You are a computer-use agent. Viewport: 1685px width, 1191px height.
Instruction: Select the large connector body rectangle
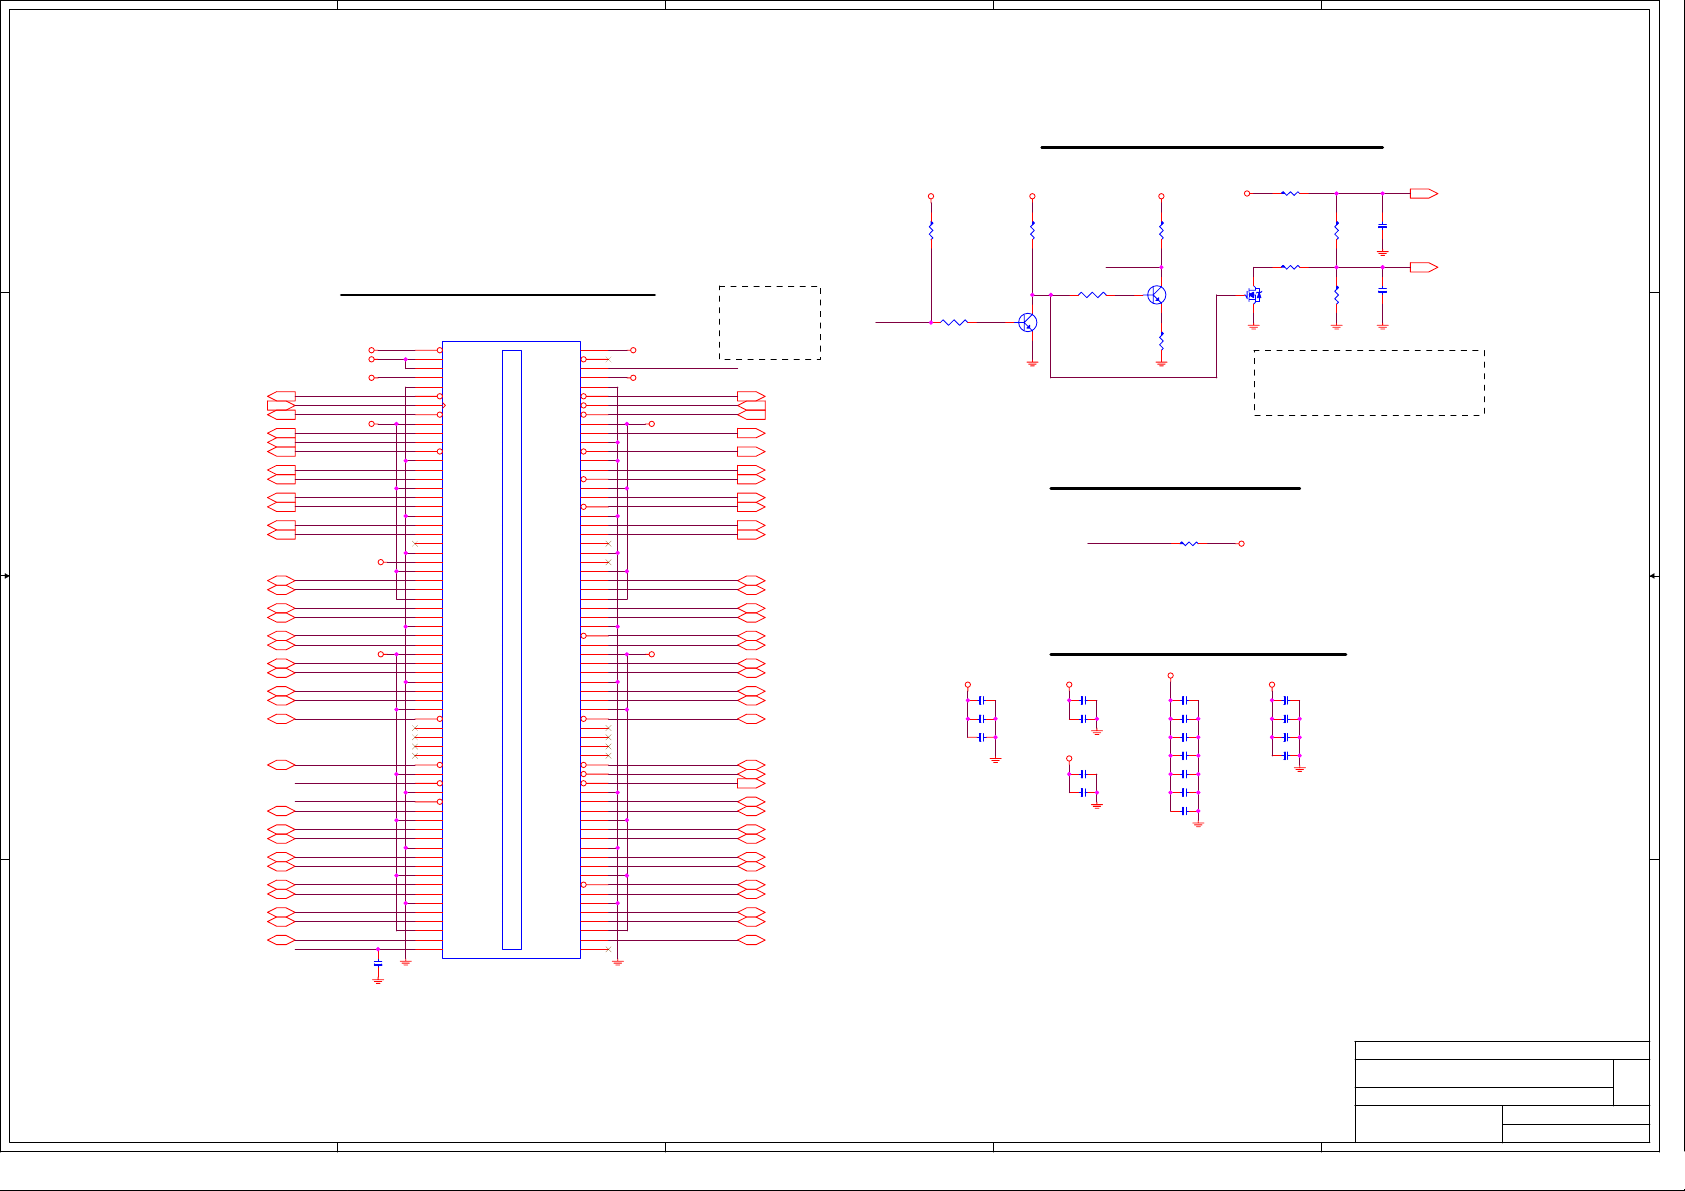click(x=511, y=650)
